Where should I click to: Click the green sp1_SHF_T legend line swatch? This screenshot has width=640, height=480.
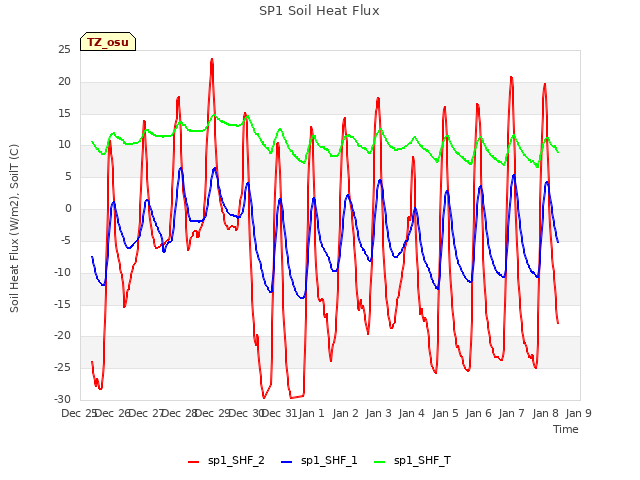pyautogui.click(x=380, y=462)
